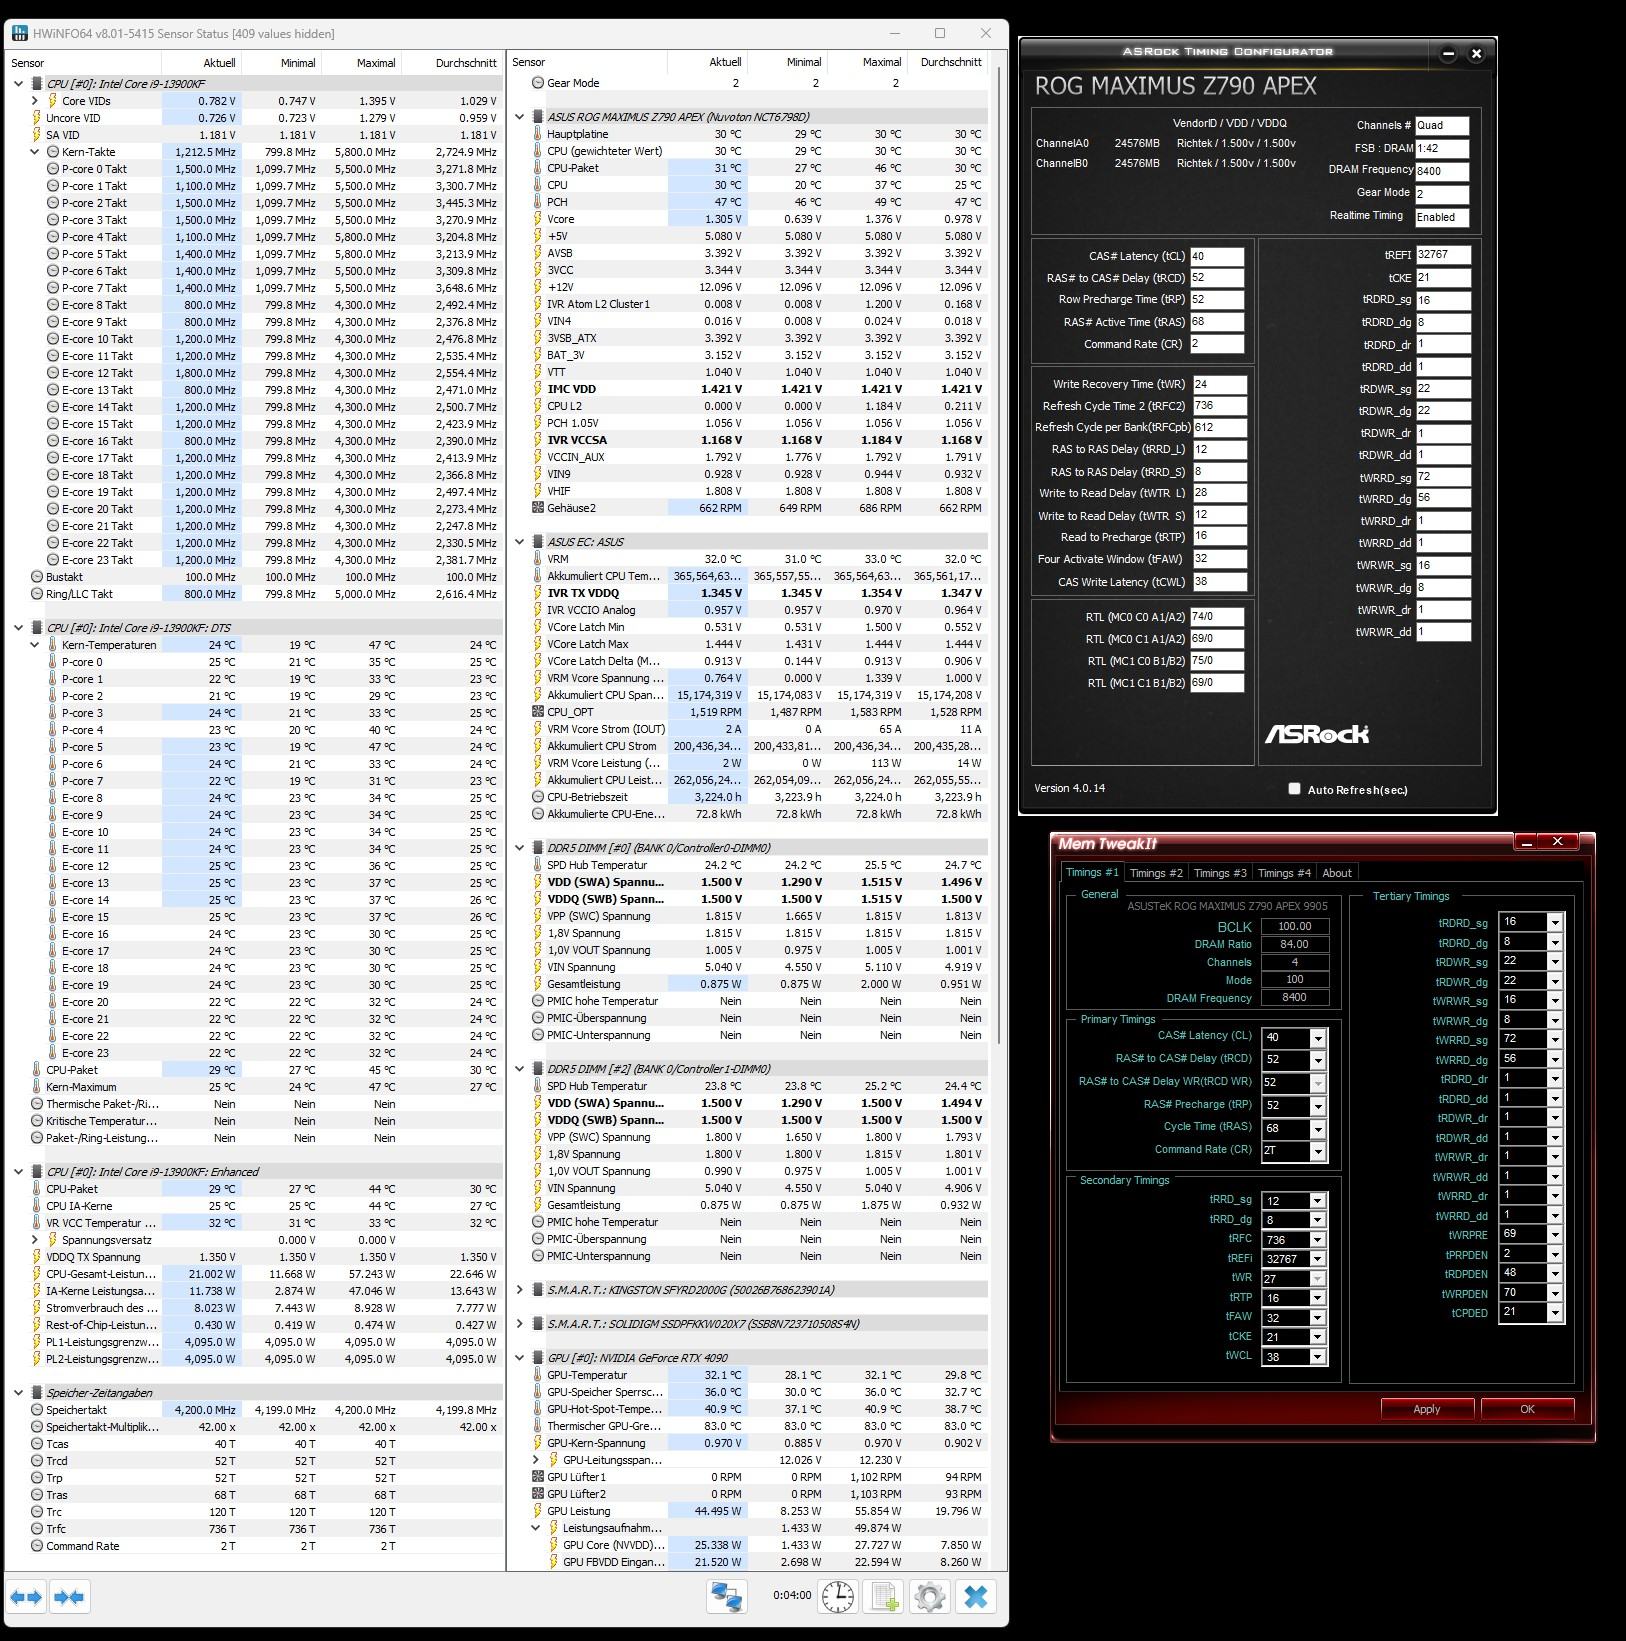Enable the Auto Refresh(sec) checkbox
This screenshot has width=1626, height=1641.
click(1294, 789)
